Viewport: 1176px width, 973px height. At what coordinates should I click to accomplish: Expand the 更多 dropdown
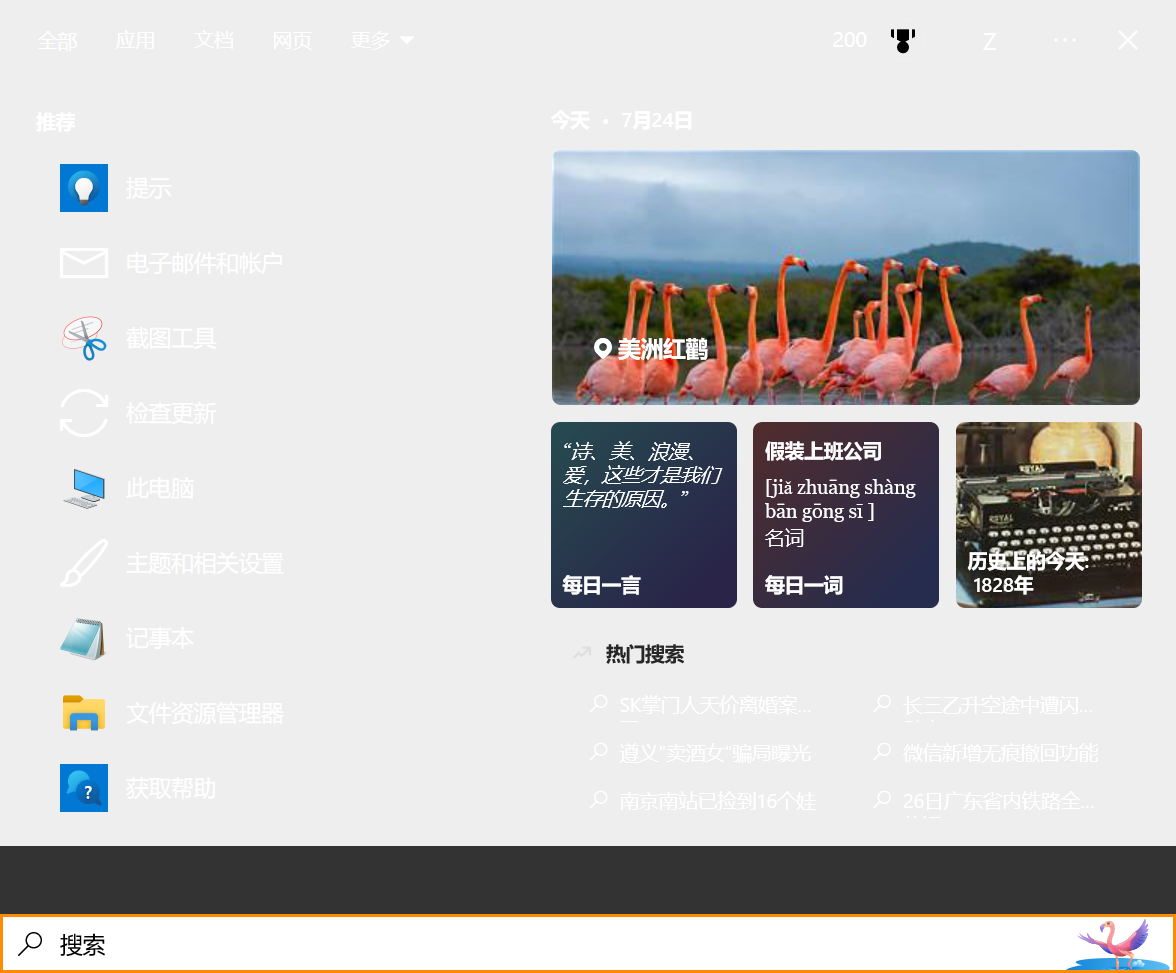[382, 41]
